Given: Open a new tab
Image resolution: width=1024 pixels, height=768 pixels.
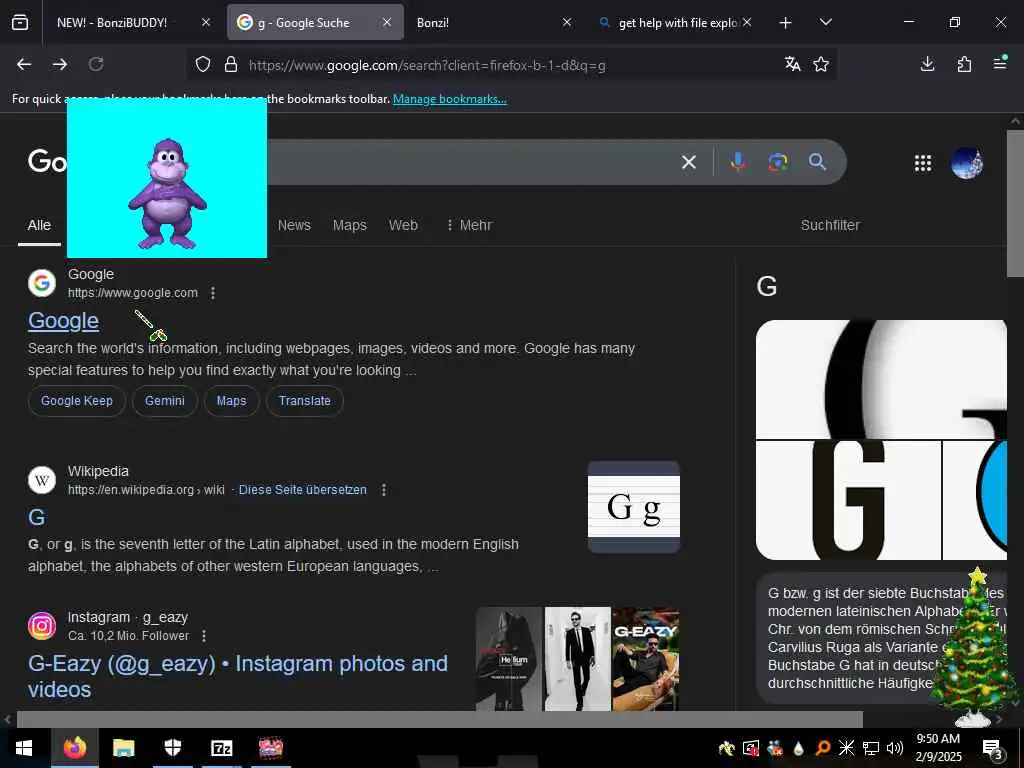Looking at the screenshot, I should tap(786, 23).
